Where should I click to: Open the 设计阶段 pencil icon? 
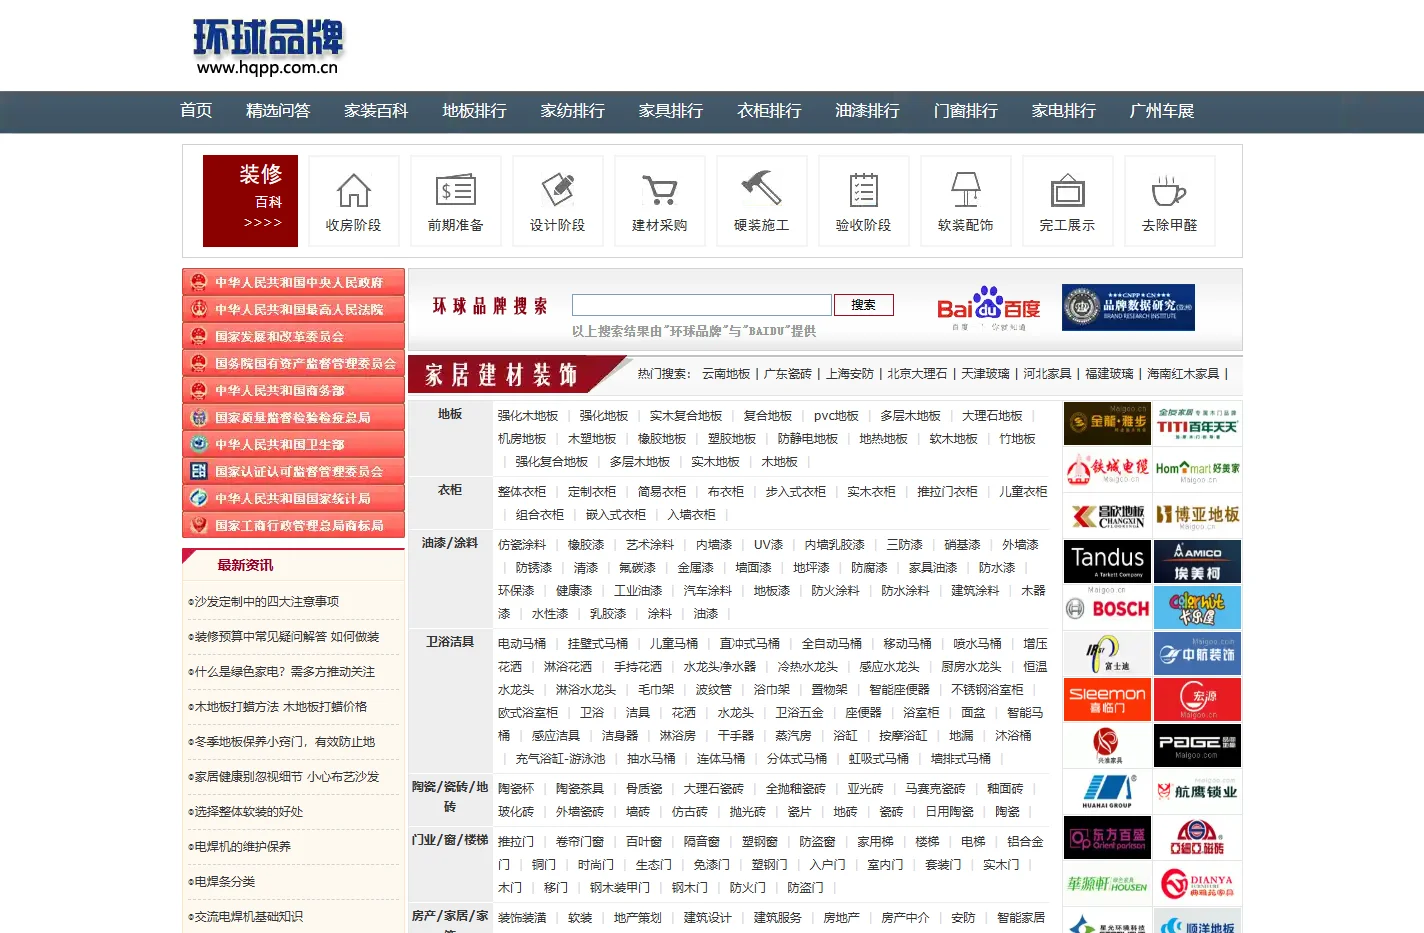558,200
